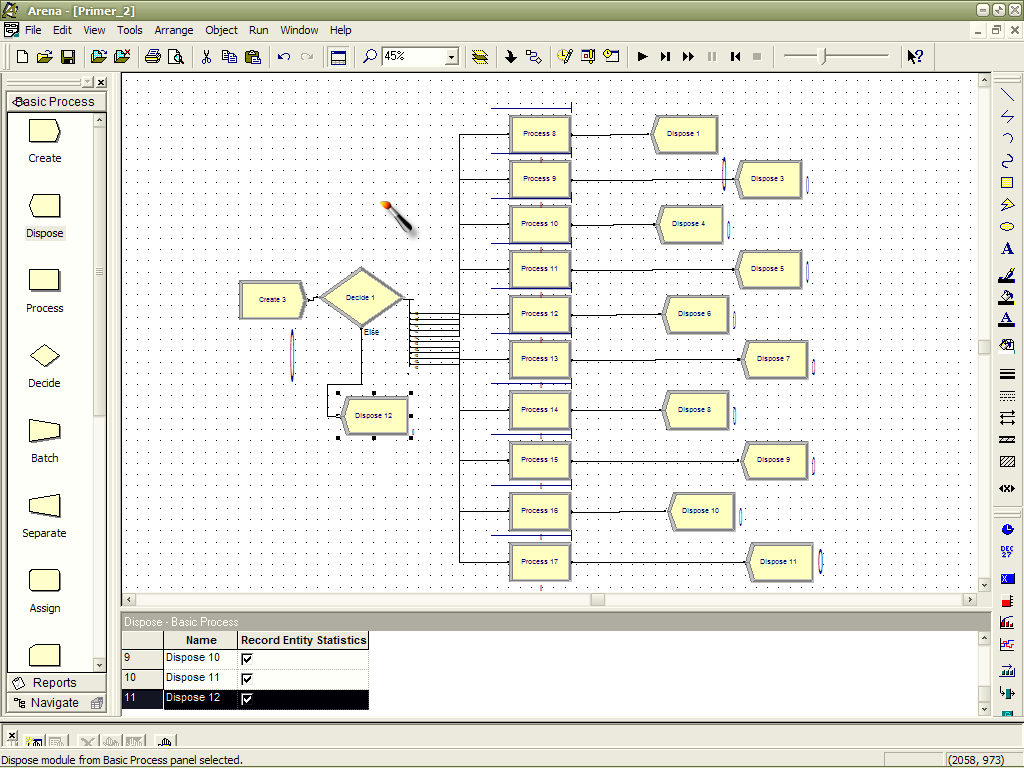
Task: Select the Line color pencil icon
Action: tap(1007, 275)
